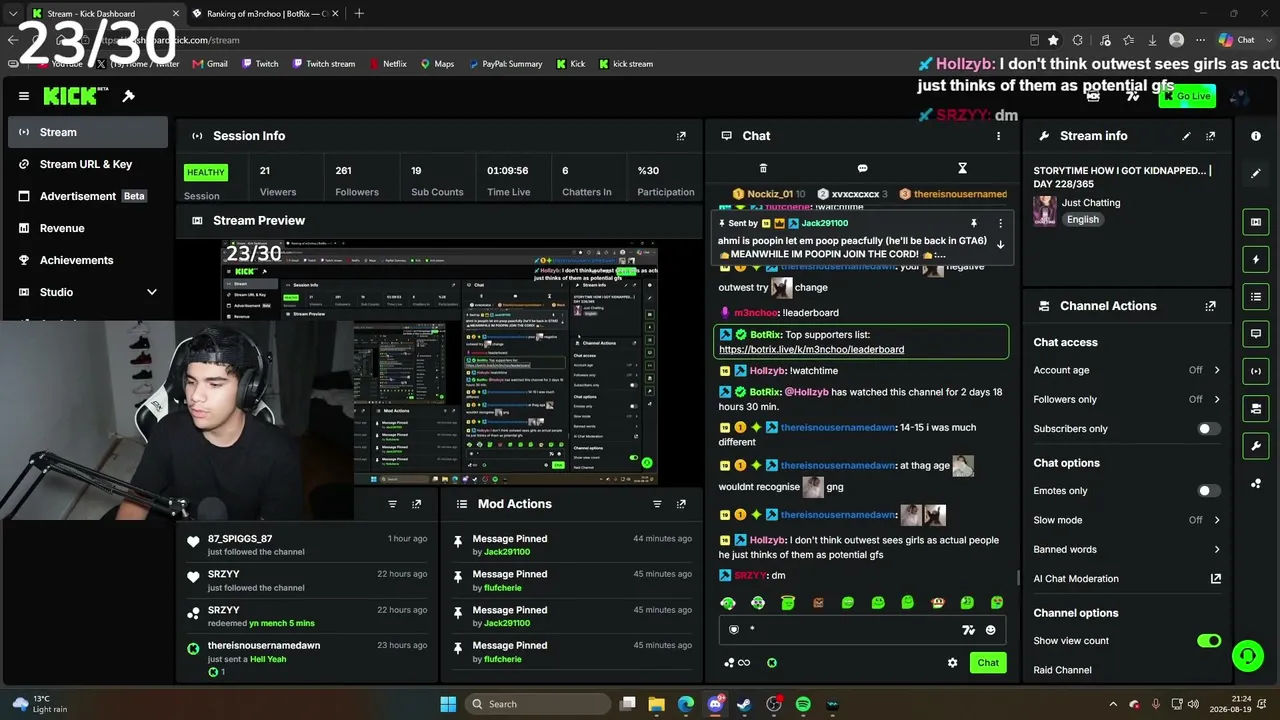The image size is (1280, 720).
Task: Edit Stream info with the pencil icon
Action: [x=1186, y=136]
